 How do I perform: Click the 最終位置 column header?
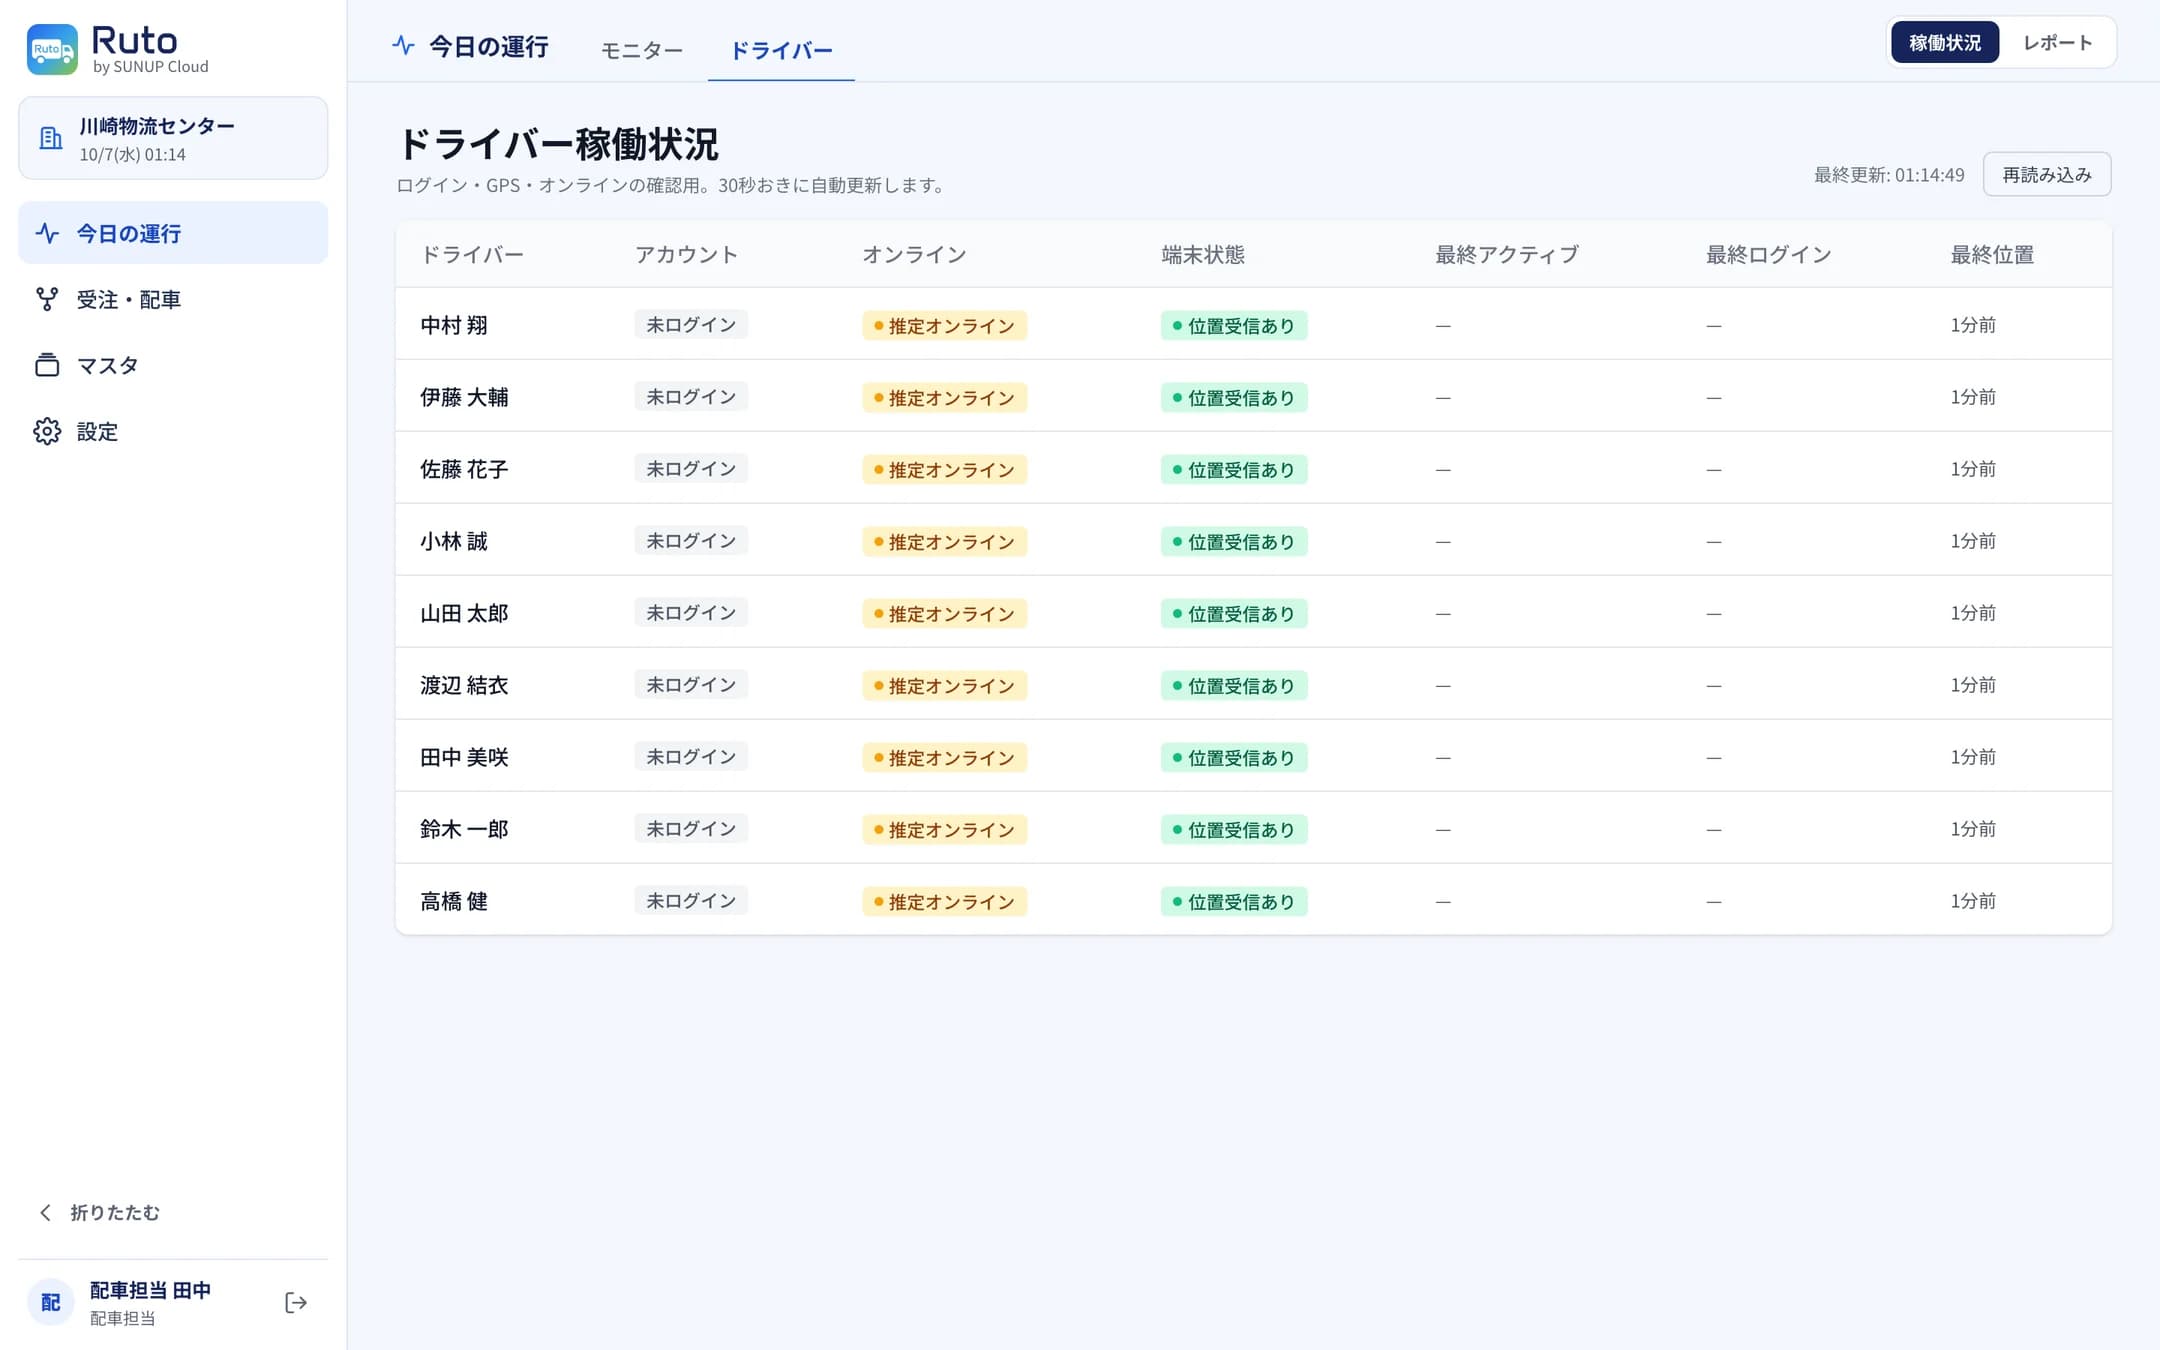coord(1992,254)
